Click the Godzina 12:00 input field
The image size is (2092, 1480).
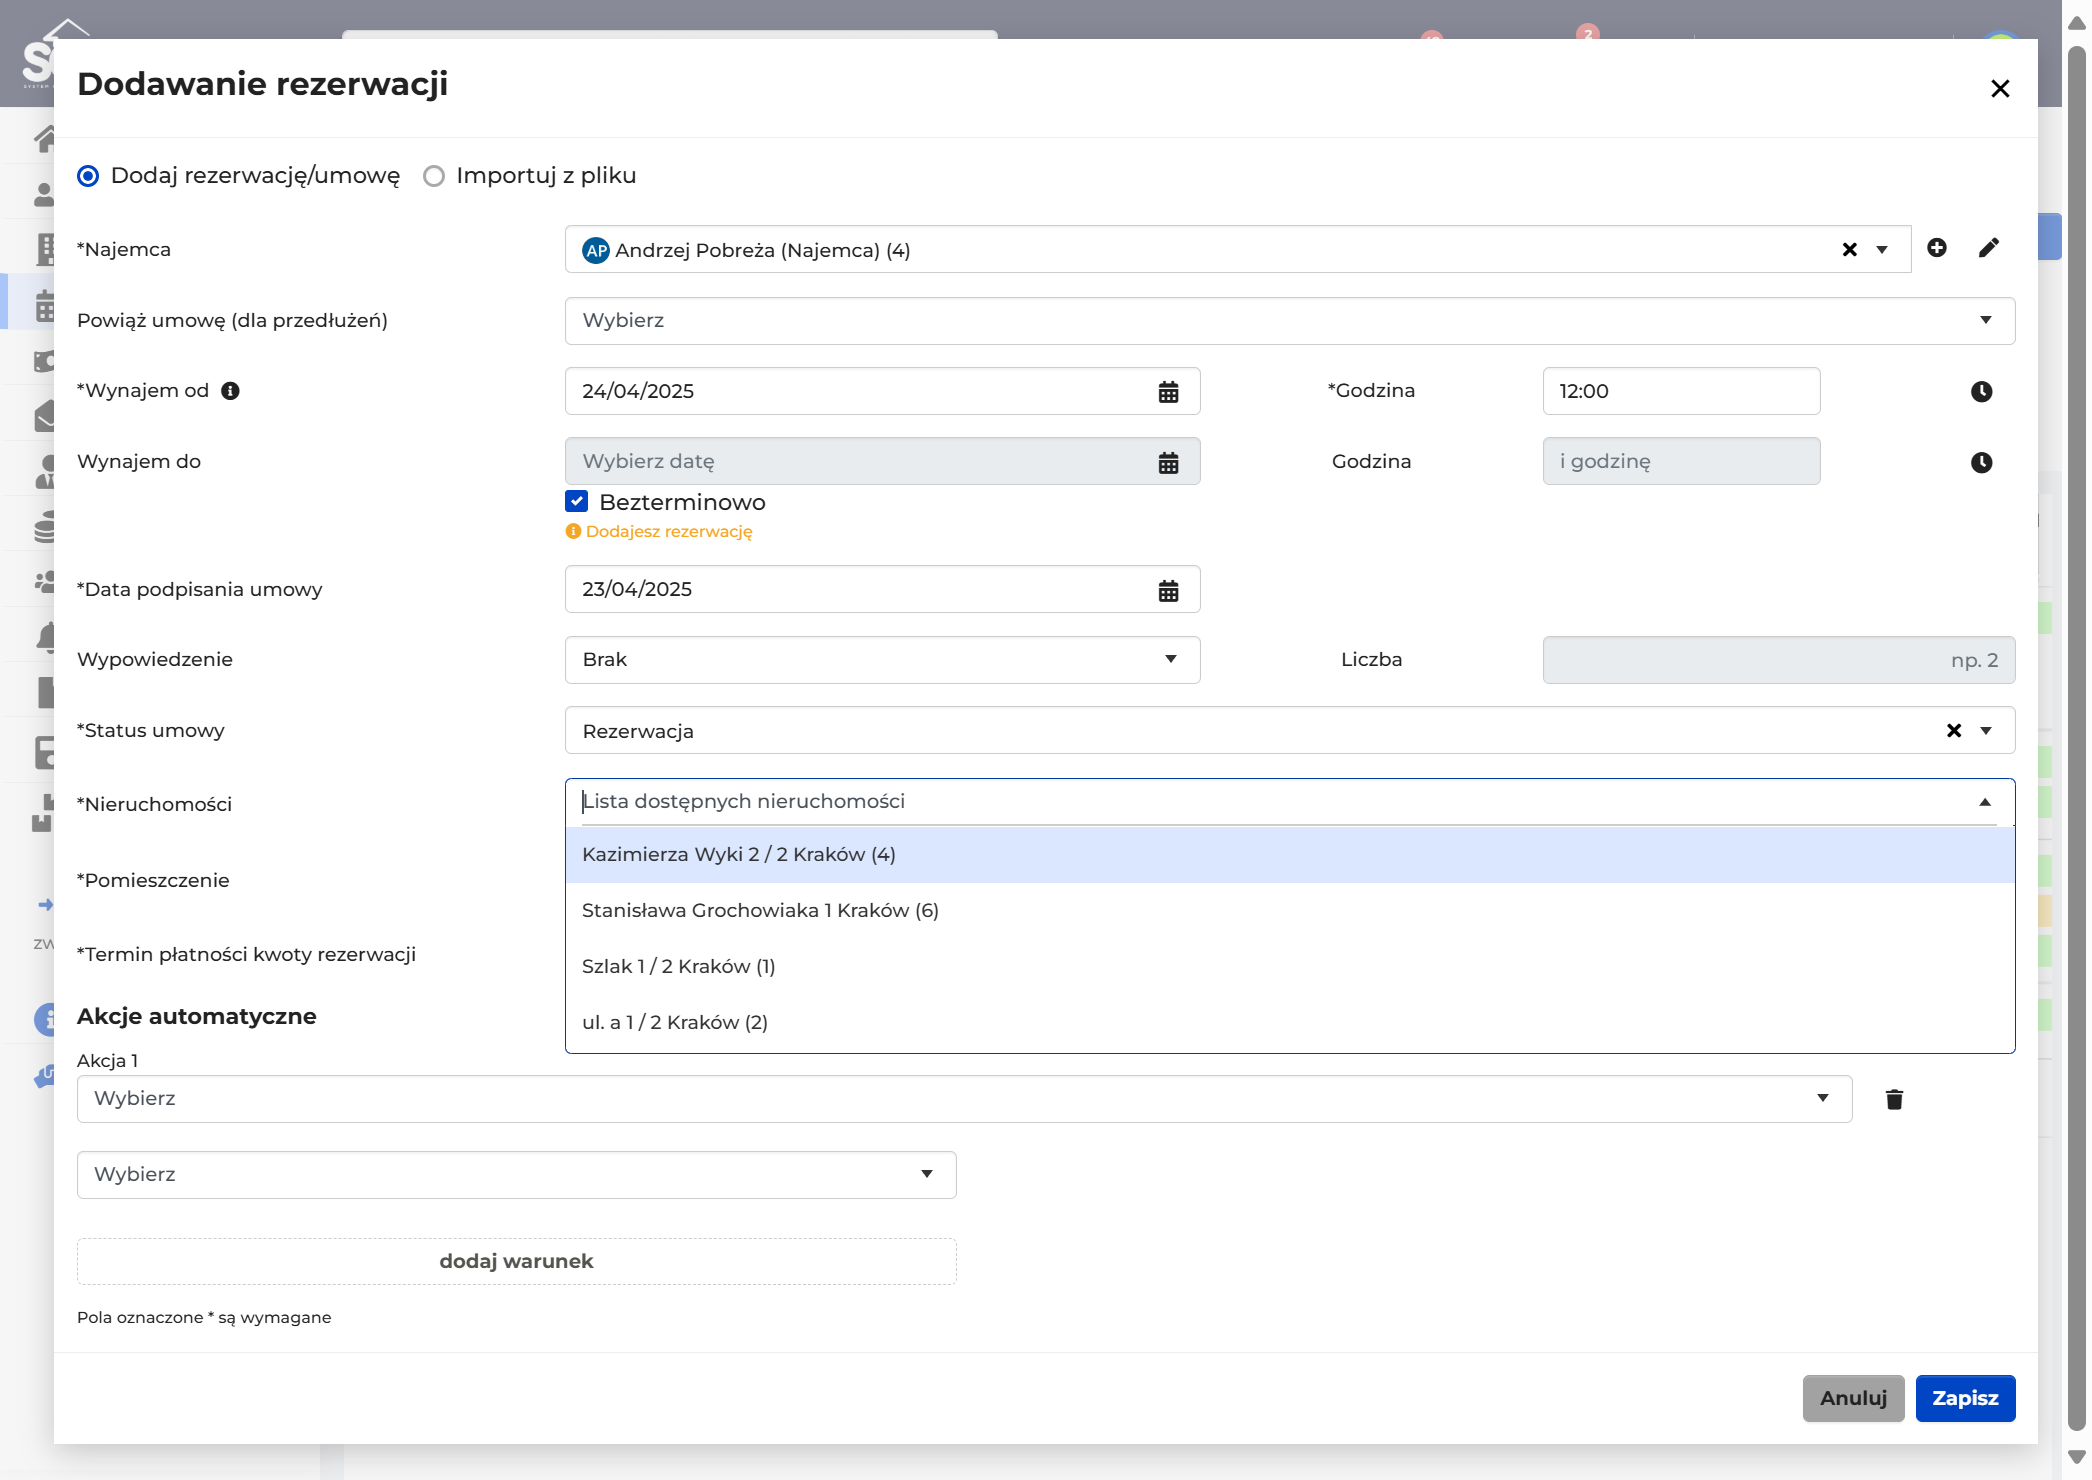pyautogui.click(x=1681, y=391)
